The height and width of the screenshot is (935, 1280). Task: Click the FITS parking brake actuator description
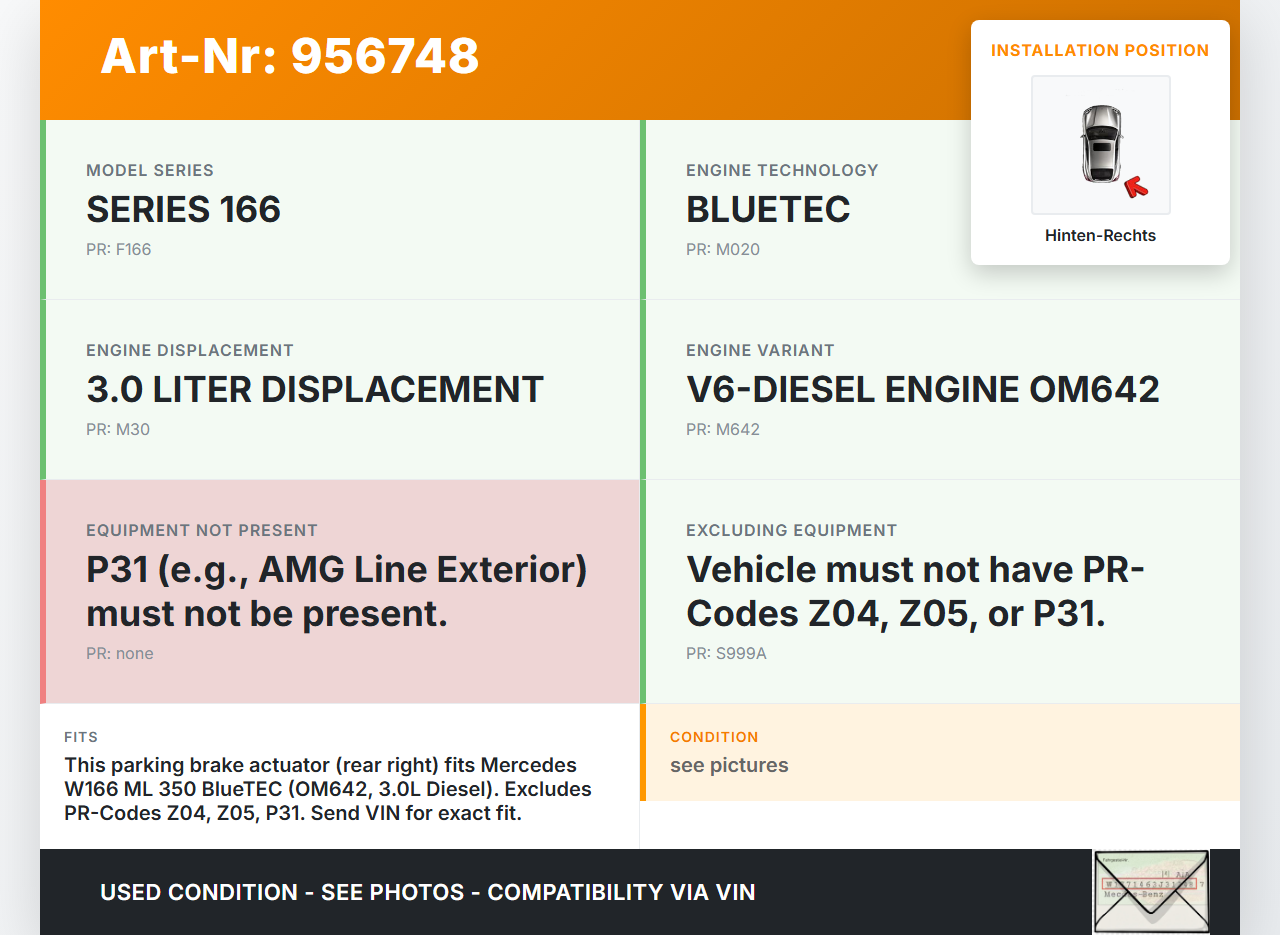(x=328, y=789)
